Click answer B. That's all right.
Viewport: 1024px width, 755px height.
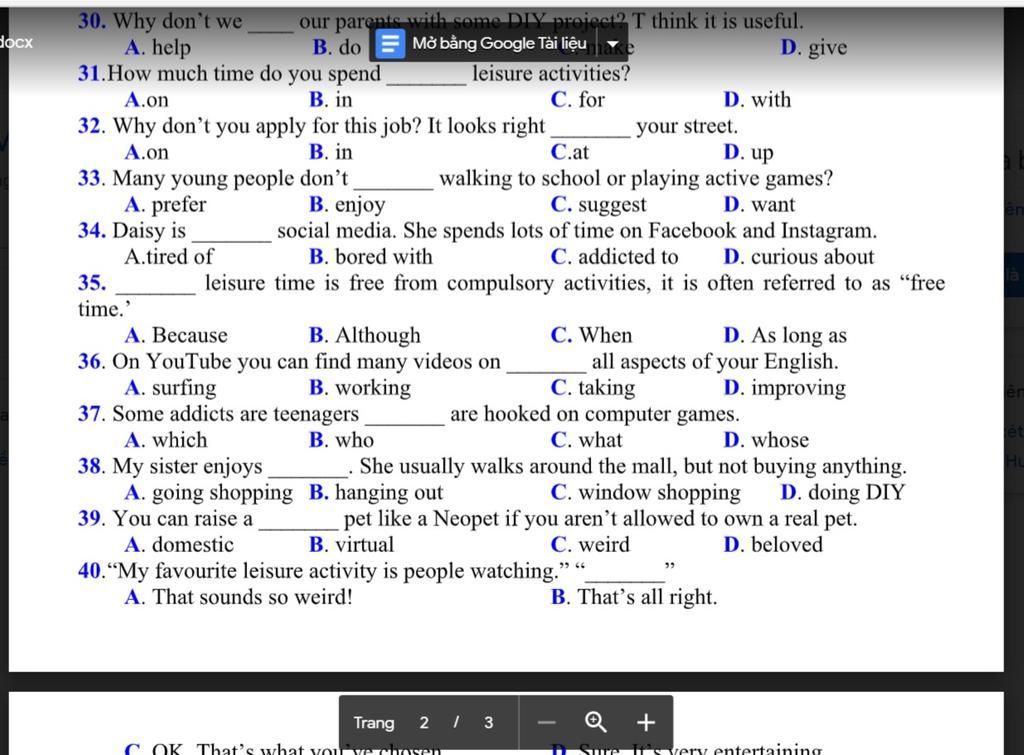[x=634, y=596]
